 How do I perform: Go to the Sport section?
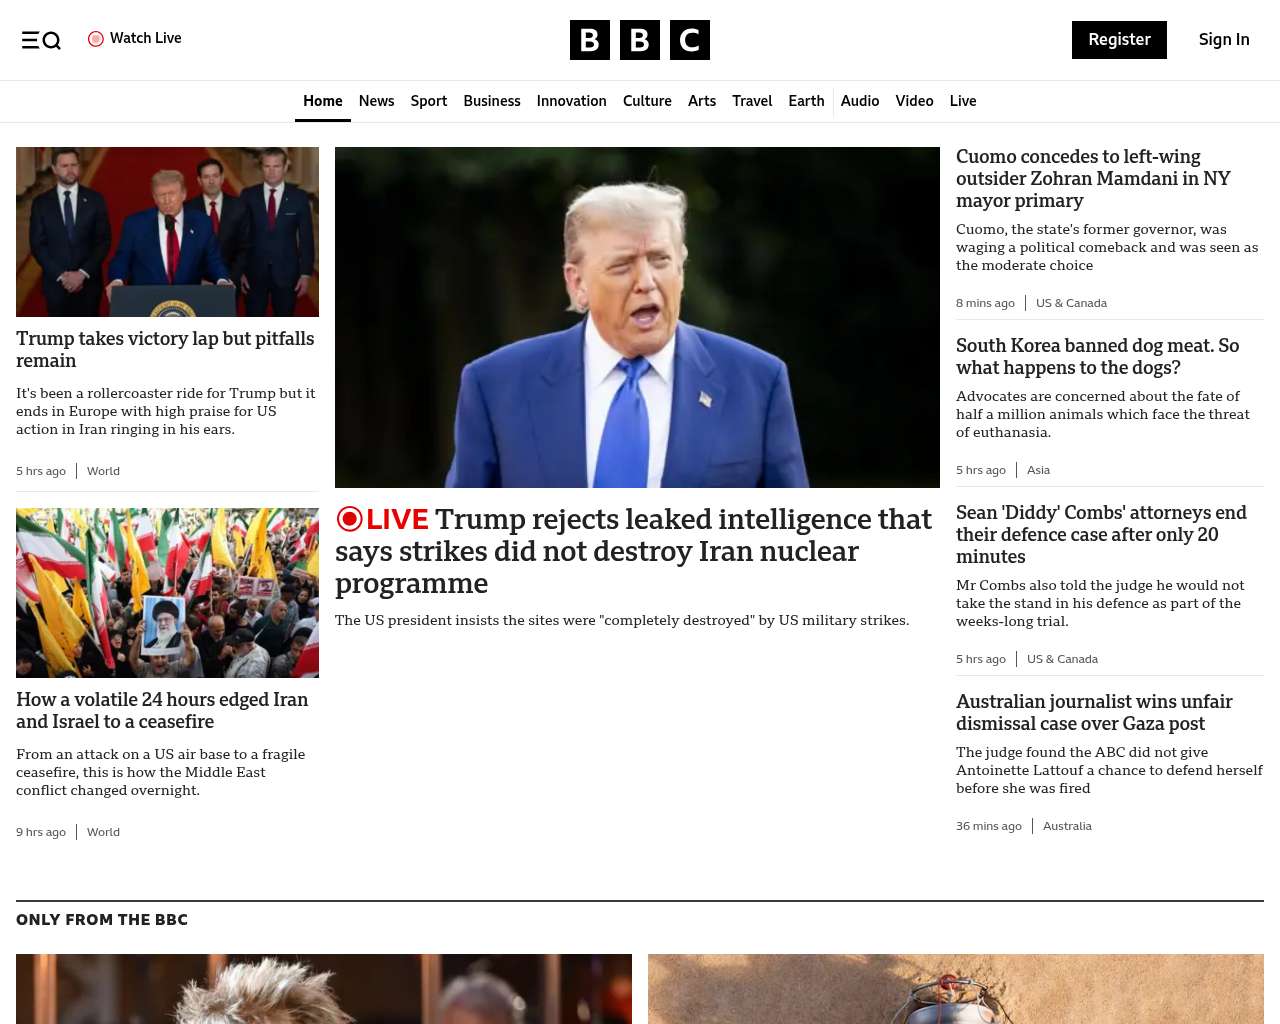(429, 101)
